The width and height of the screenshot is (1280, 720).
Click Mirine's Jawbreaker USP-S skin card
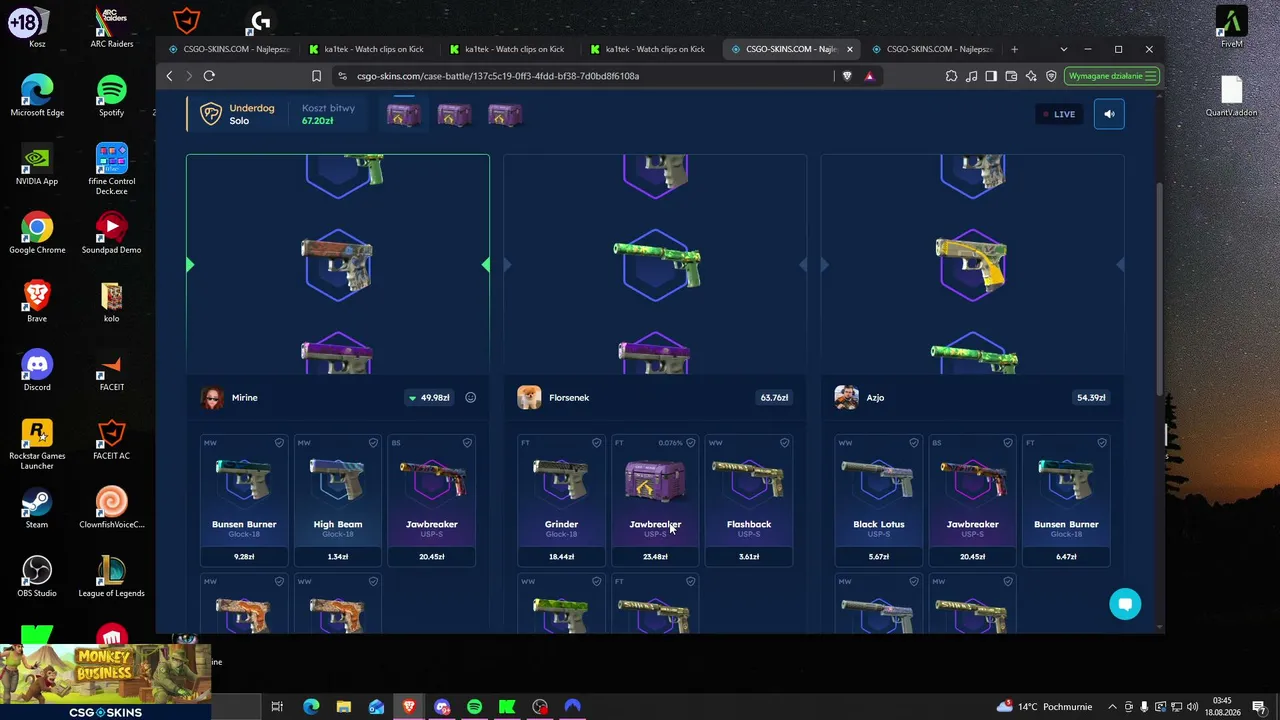click(432, 500)
